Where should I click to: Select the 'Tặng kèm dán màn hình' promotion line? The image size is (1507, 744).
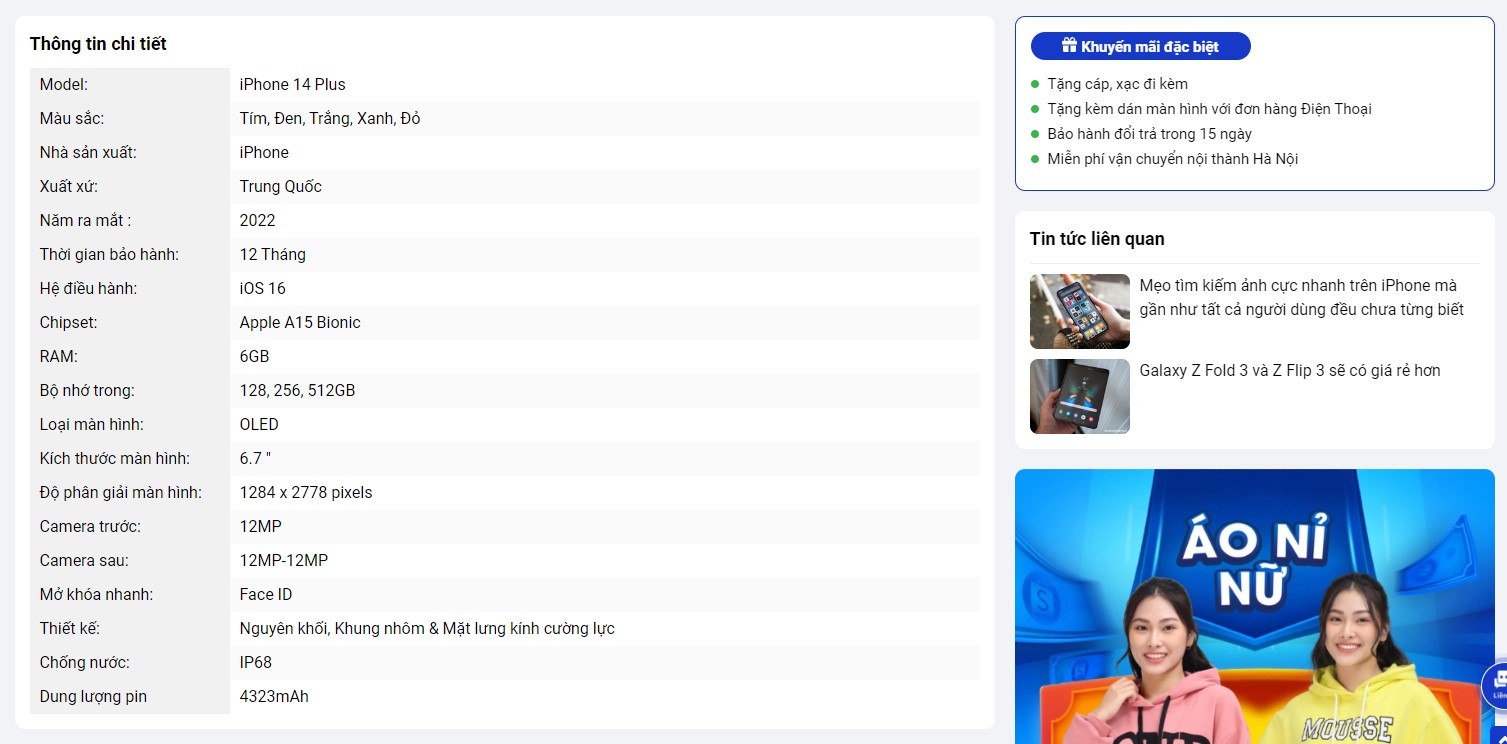[x=1210, y=109]
